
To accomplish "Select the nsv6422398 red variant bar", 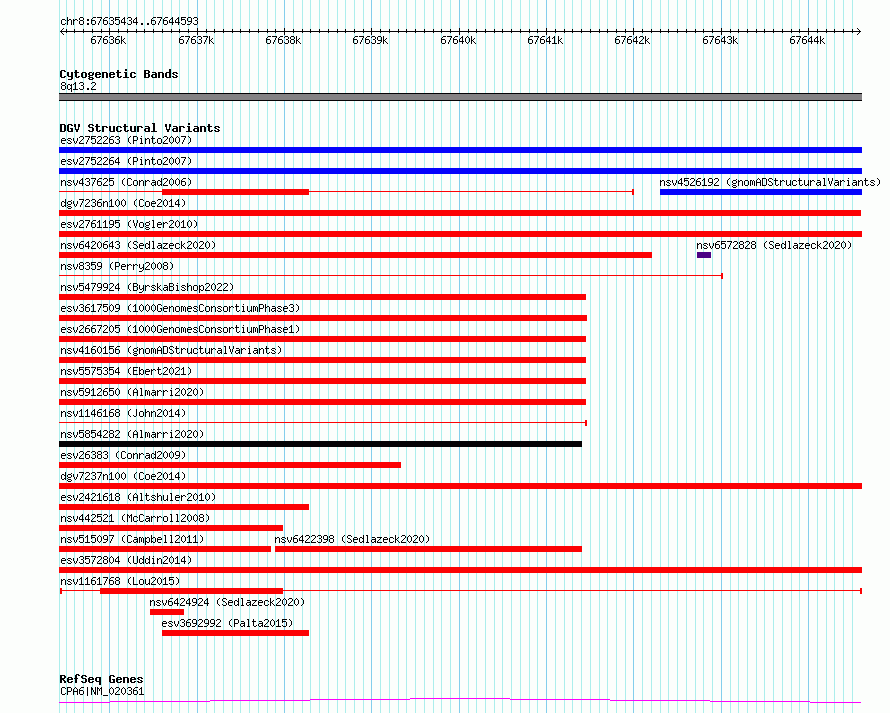I will pos(429,549).
